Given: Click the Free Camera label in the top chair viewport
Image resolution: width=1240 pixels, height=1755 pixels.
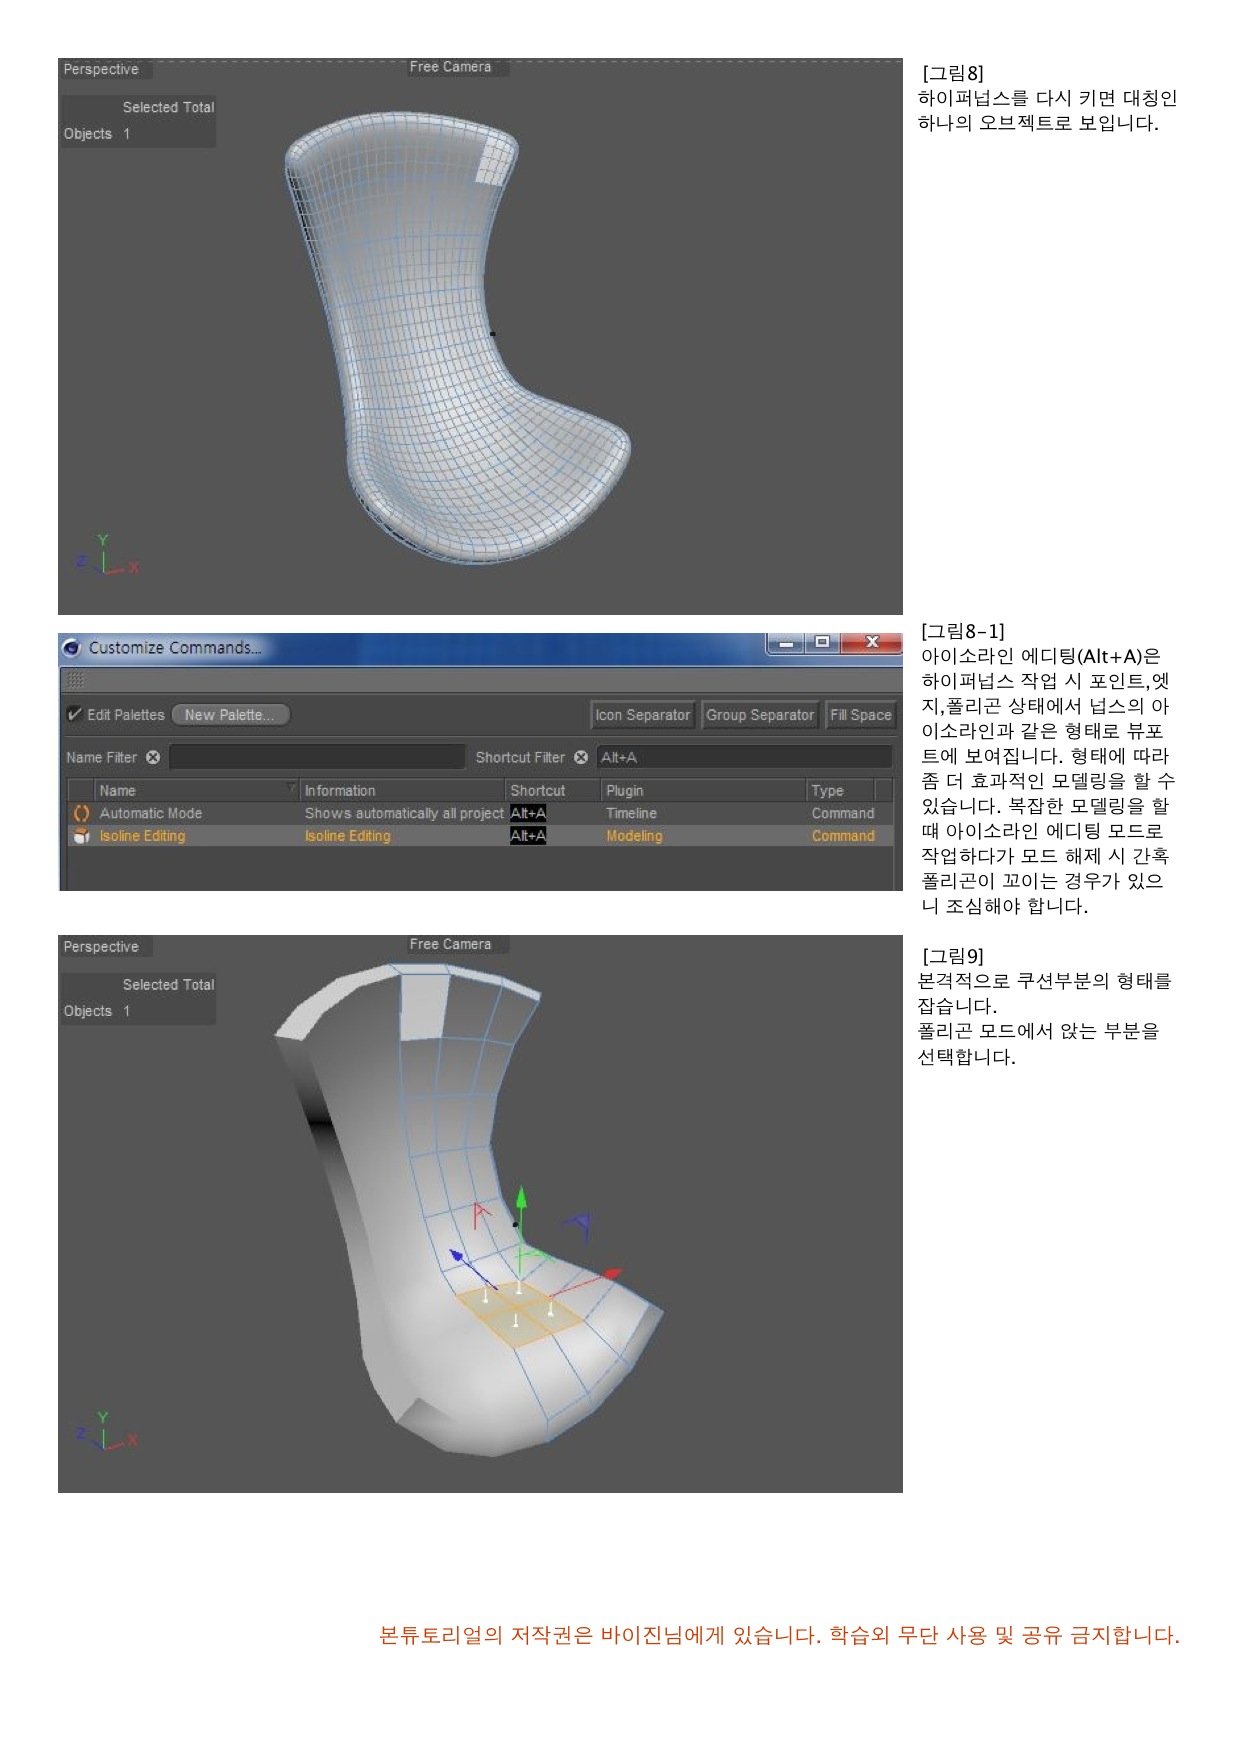Looking at the screenshot, I should coord(450,67).
